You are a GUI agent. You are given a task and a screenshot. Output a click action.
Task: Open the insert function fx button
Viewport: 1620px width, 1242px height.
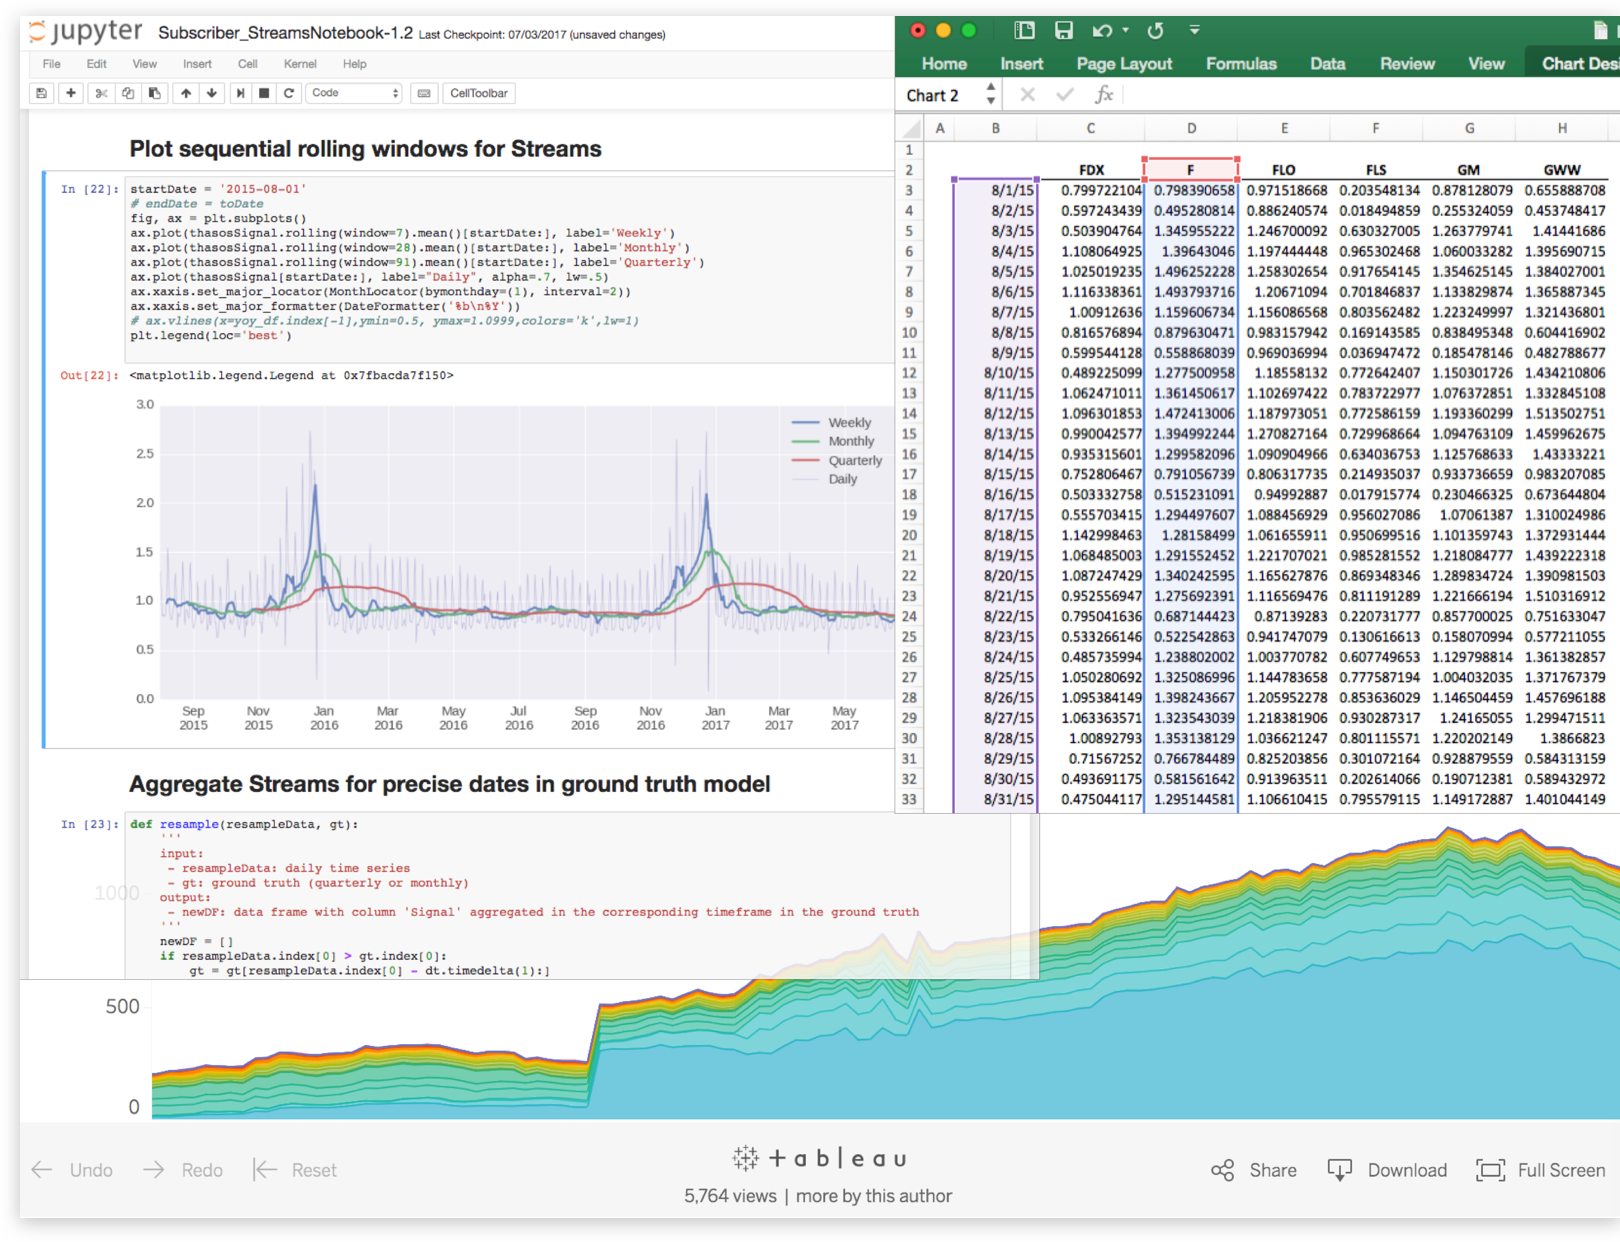[x=1104, y=95]
